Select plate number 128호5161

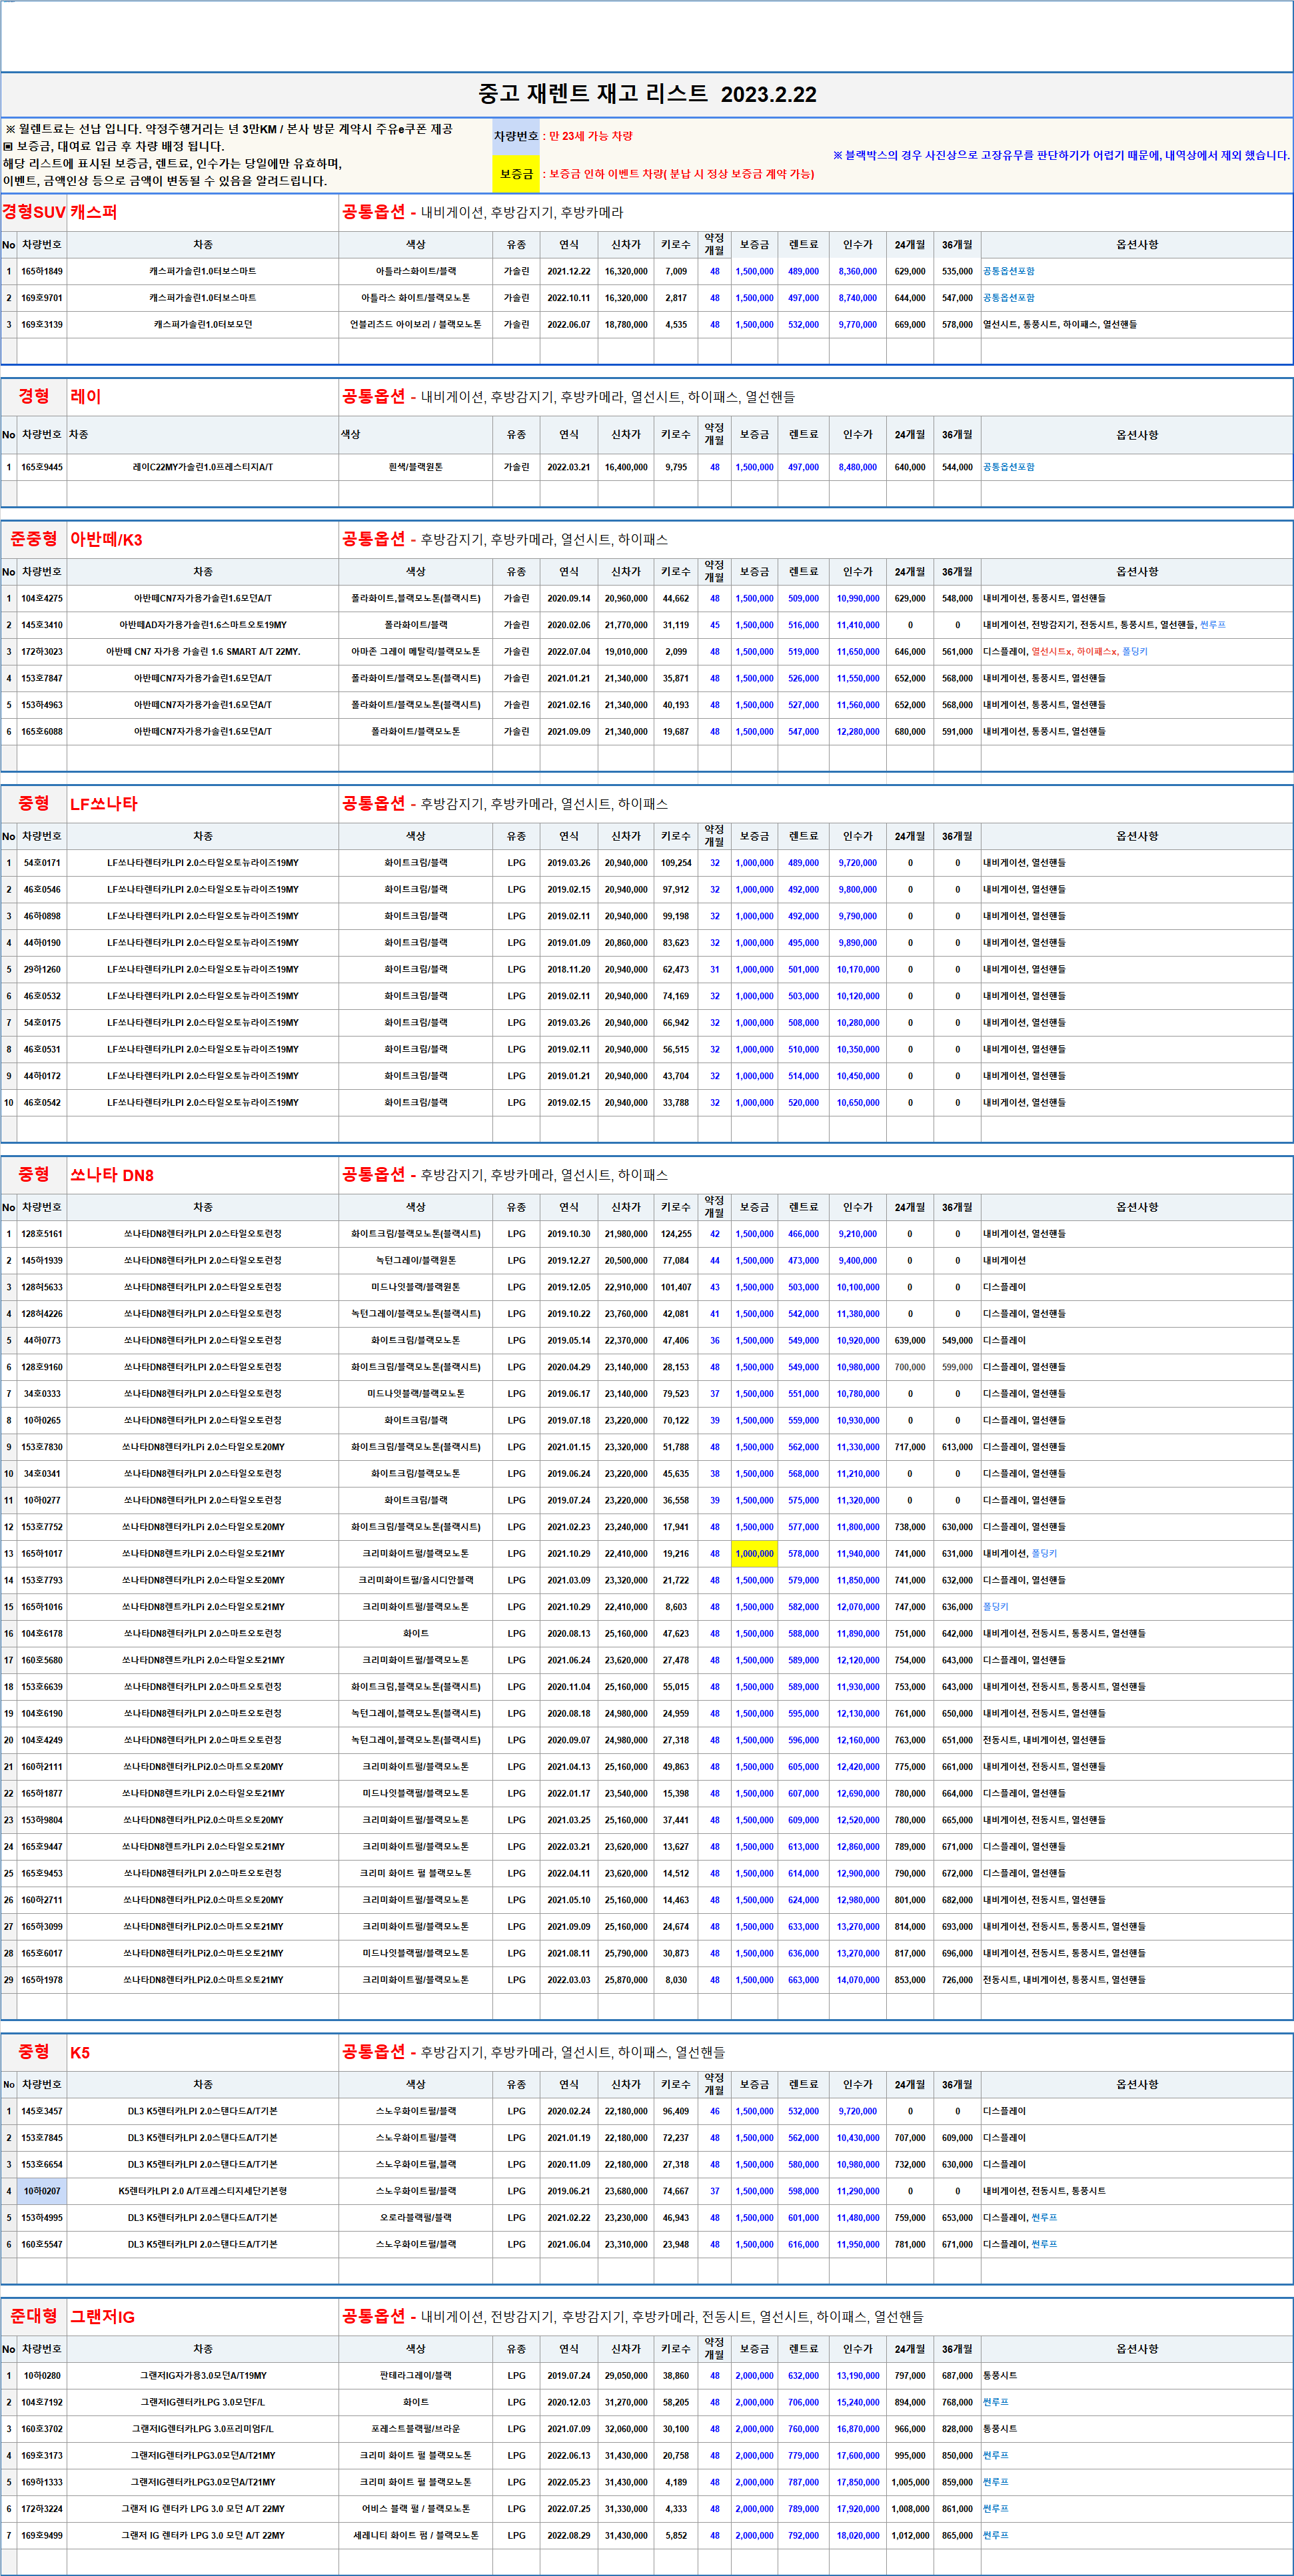click(42, 1234)
